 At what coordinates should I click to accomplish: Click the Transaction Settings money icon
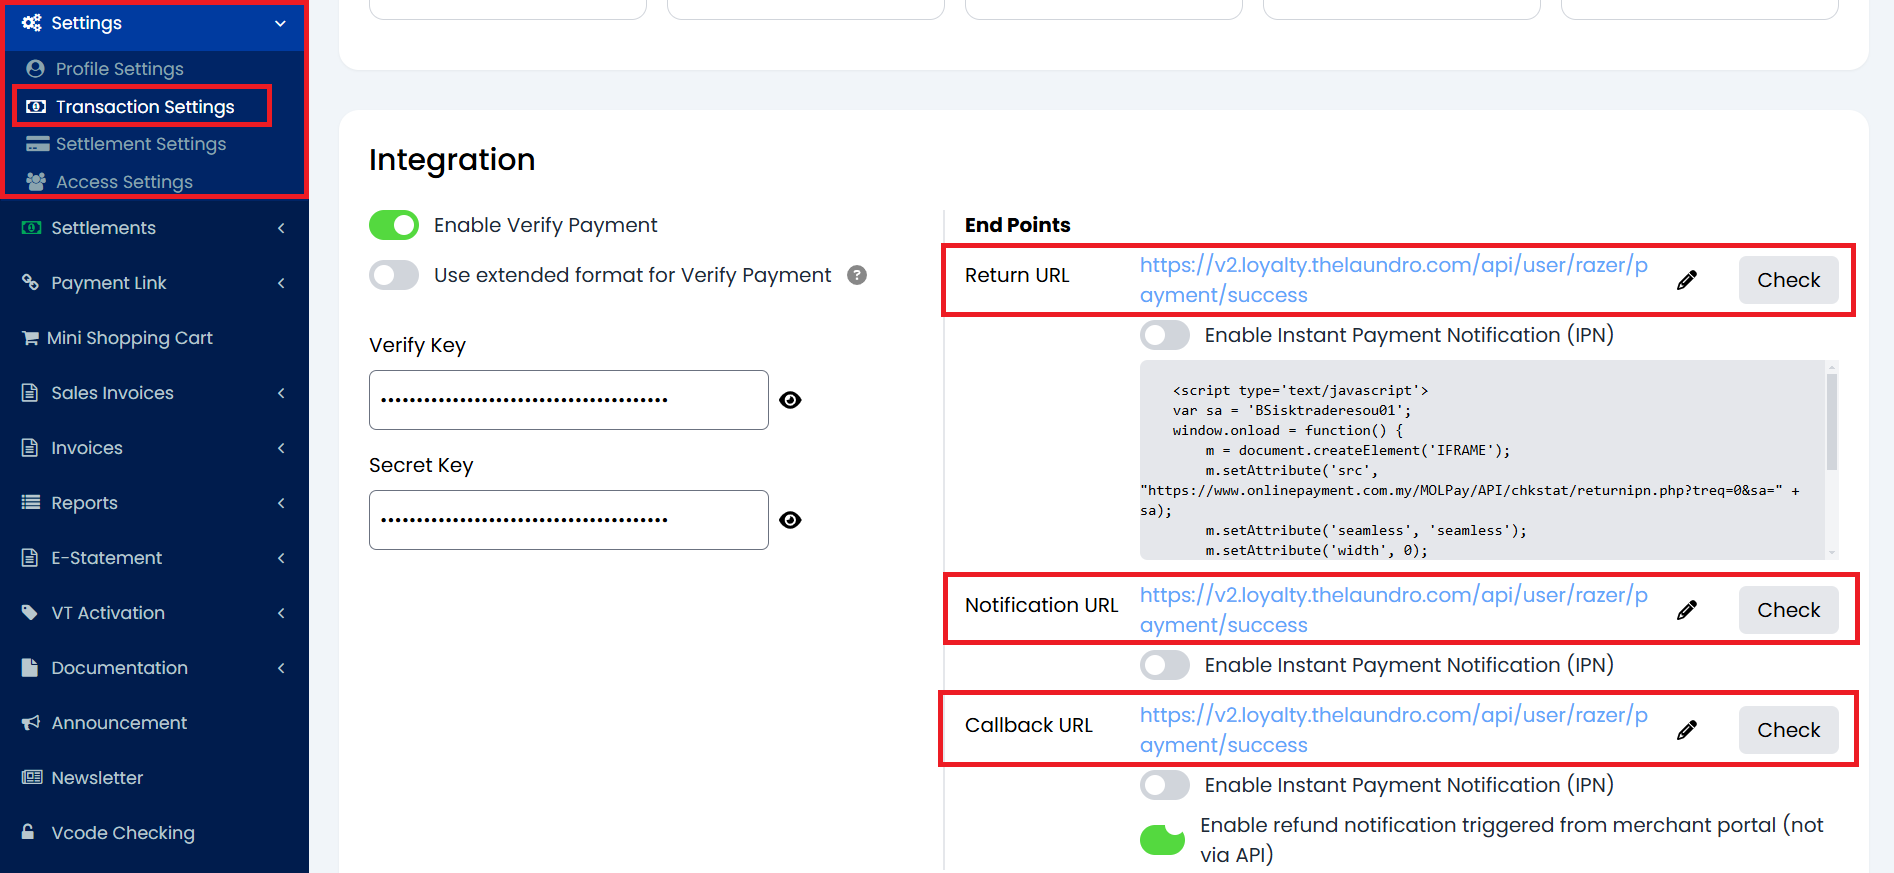pyautogui.click(x=36, y=107)
